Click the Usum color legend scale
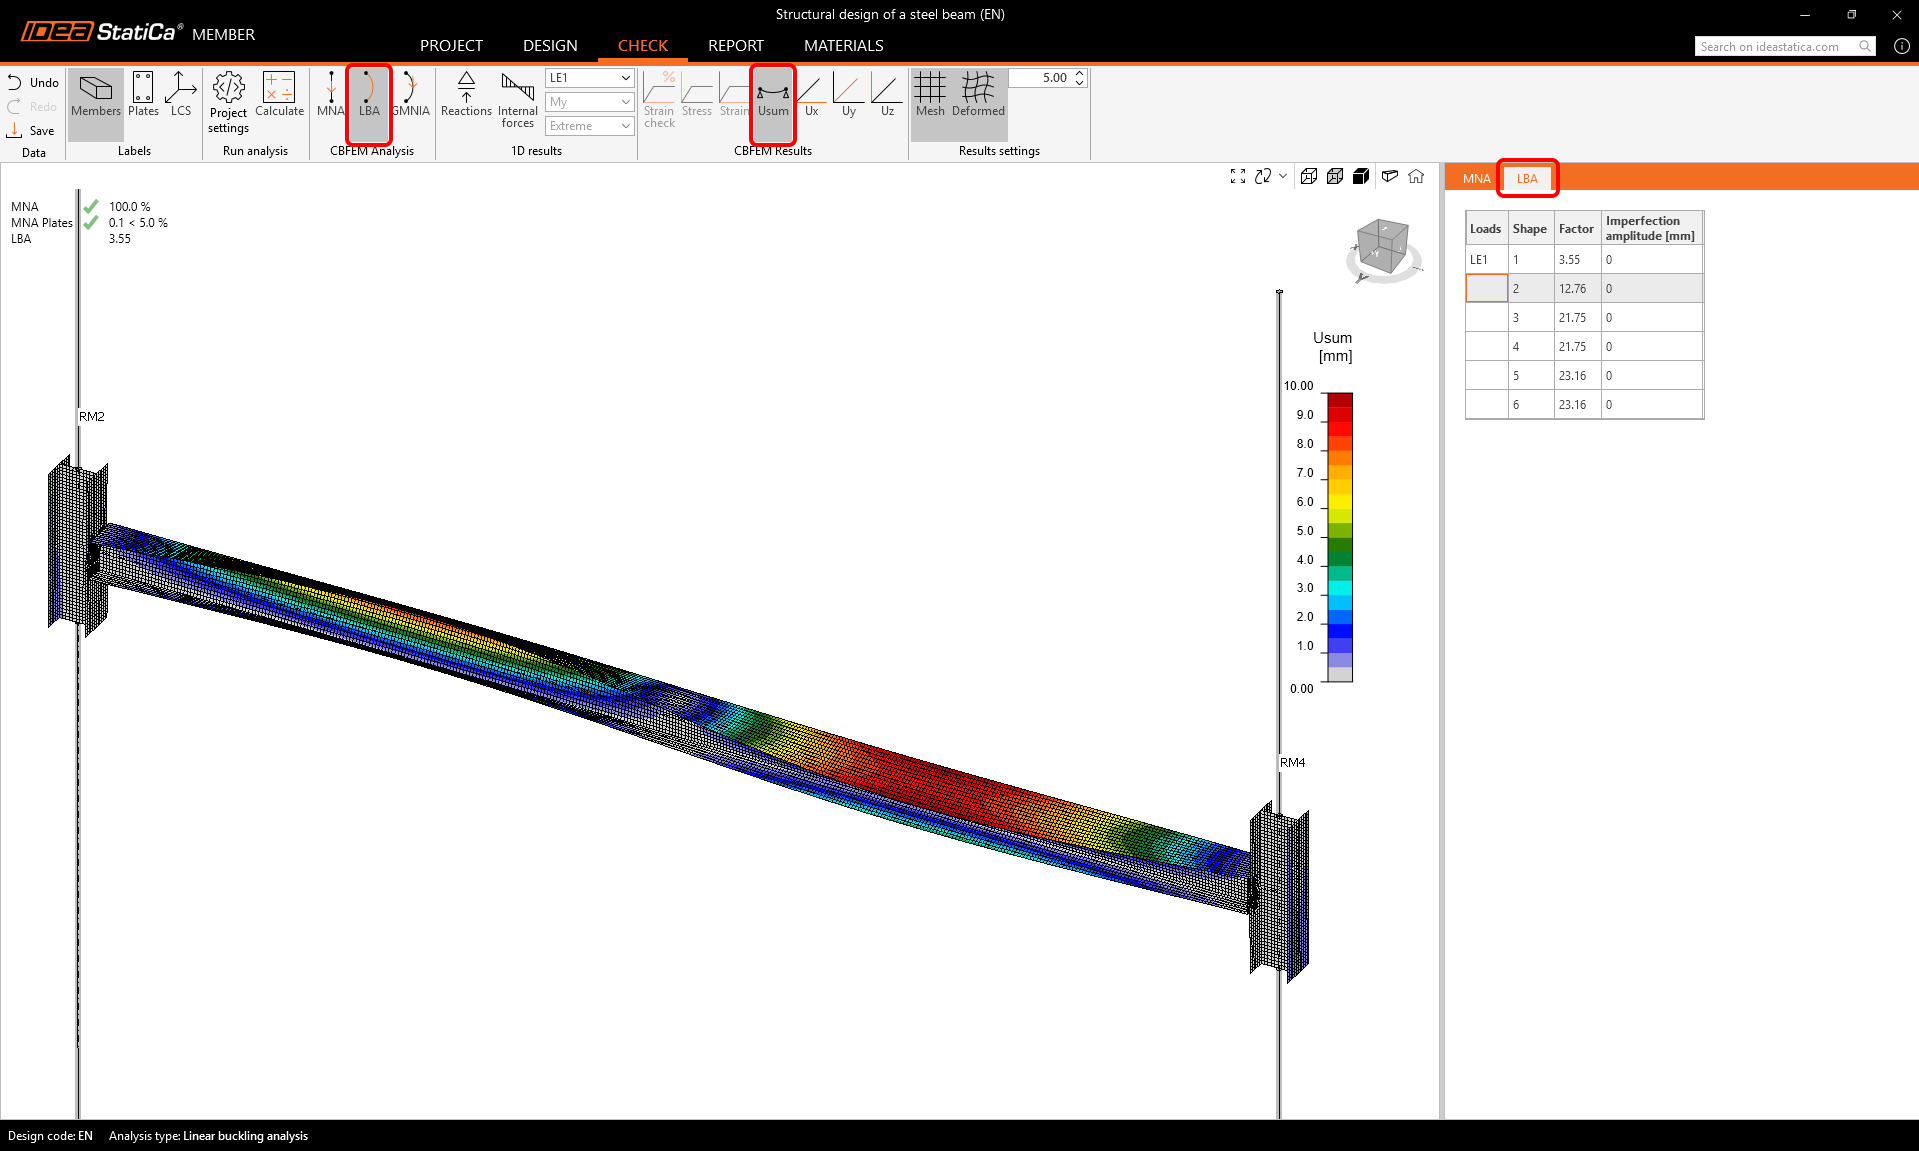The height and width of the screenshot is (1151, 1919). [x=1339, y=537]
